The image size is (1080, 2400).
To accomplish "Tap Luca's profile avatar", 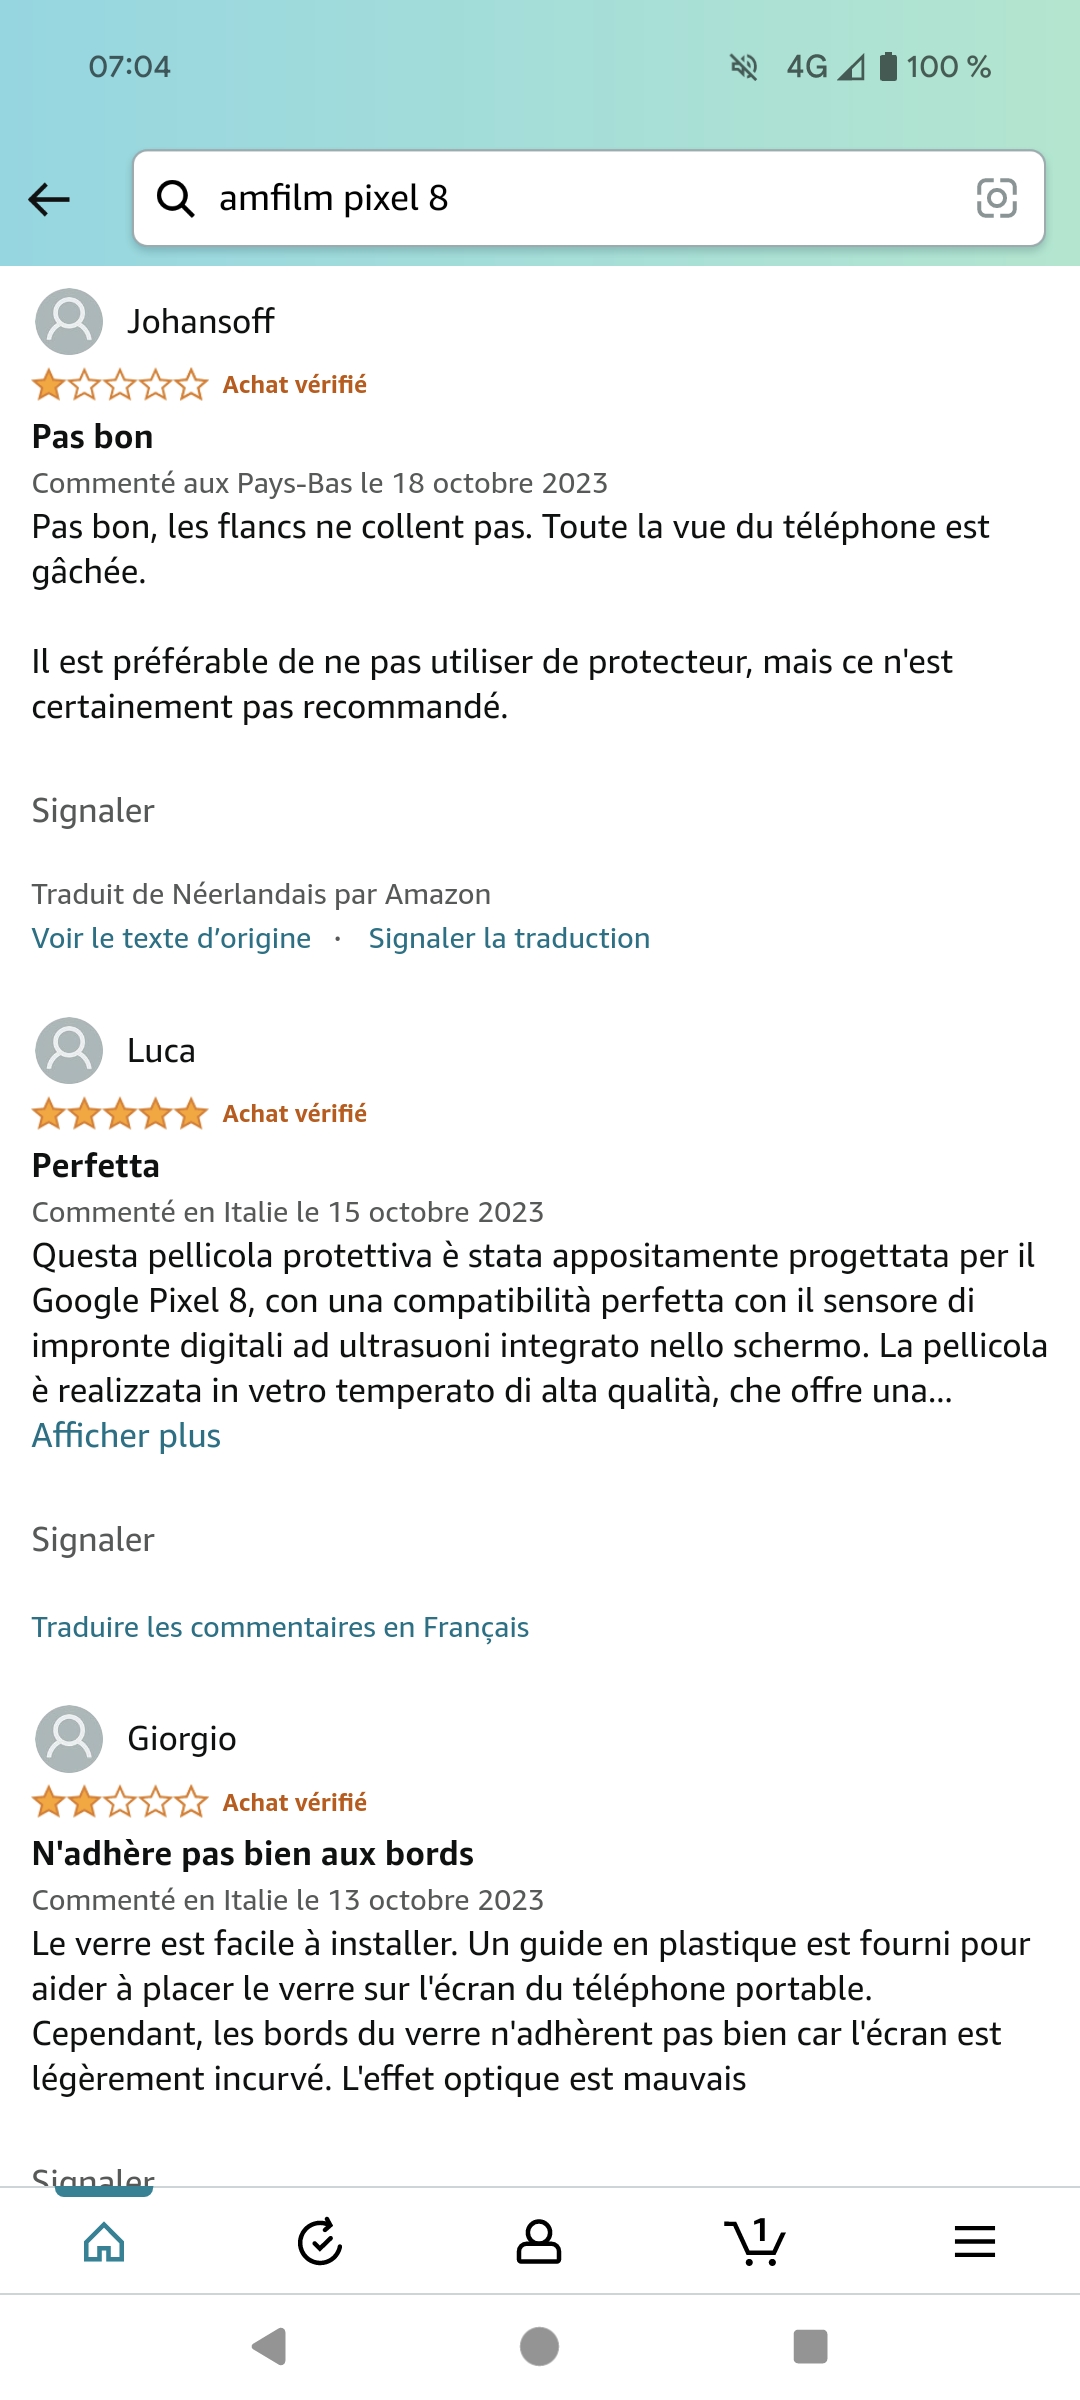I will pos(69,1051).
